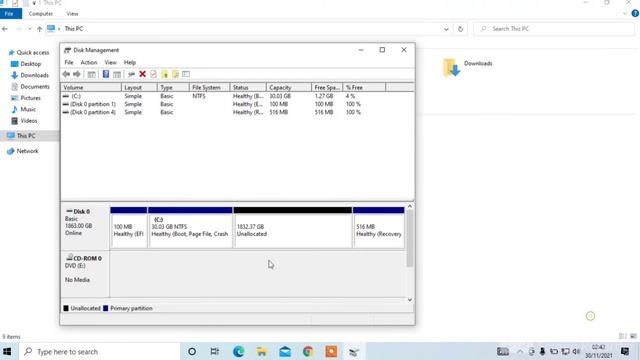
Task: Click the Forward arrow in Disk Management toolbar
Action: coord(77,74)
